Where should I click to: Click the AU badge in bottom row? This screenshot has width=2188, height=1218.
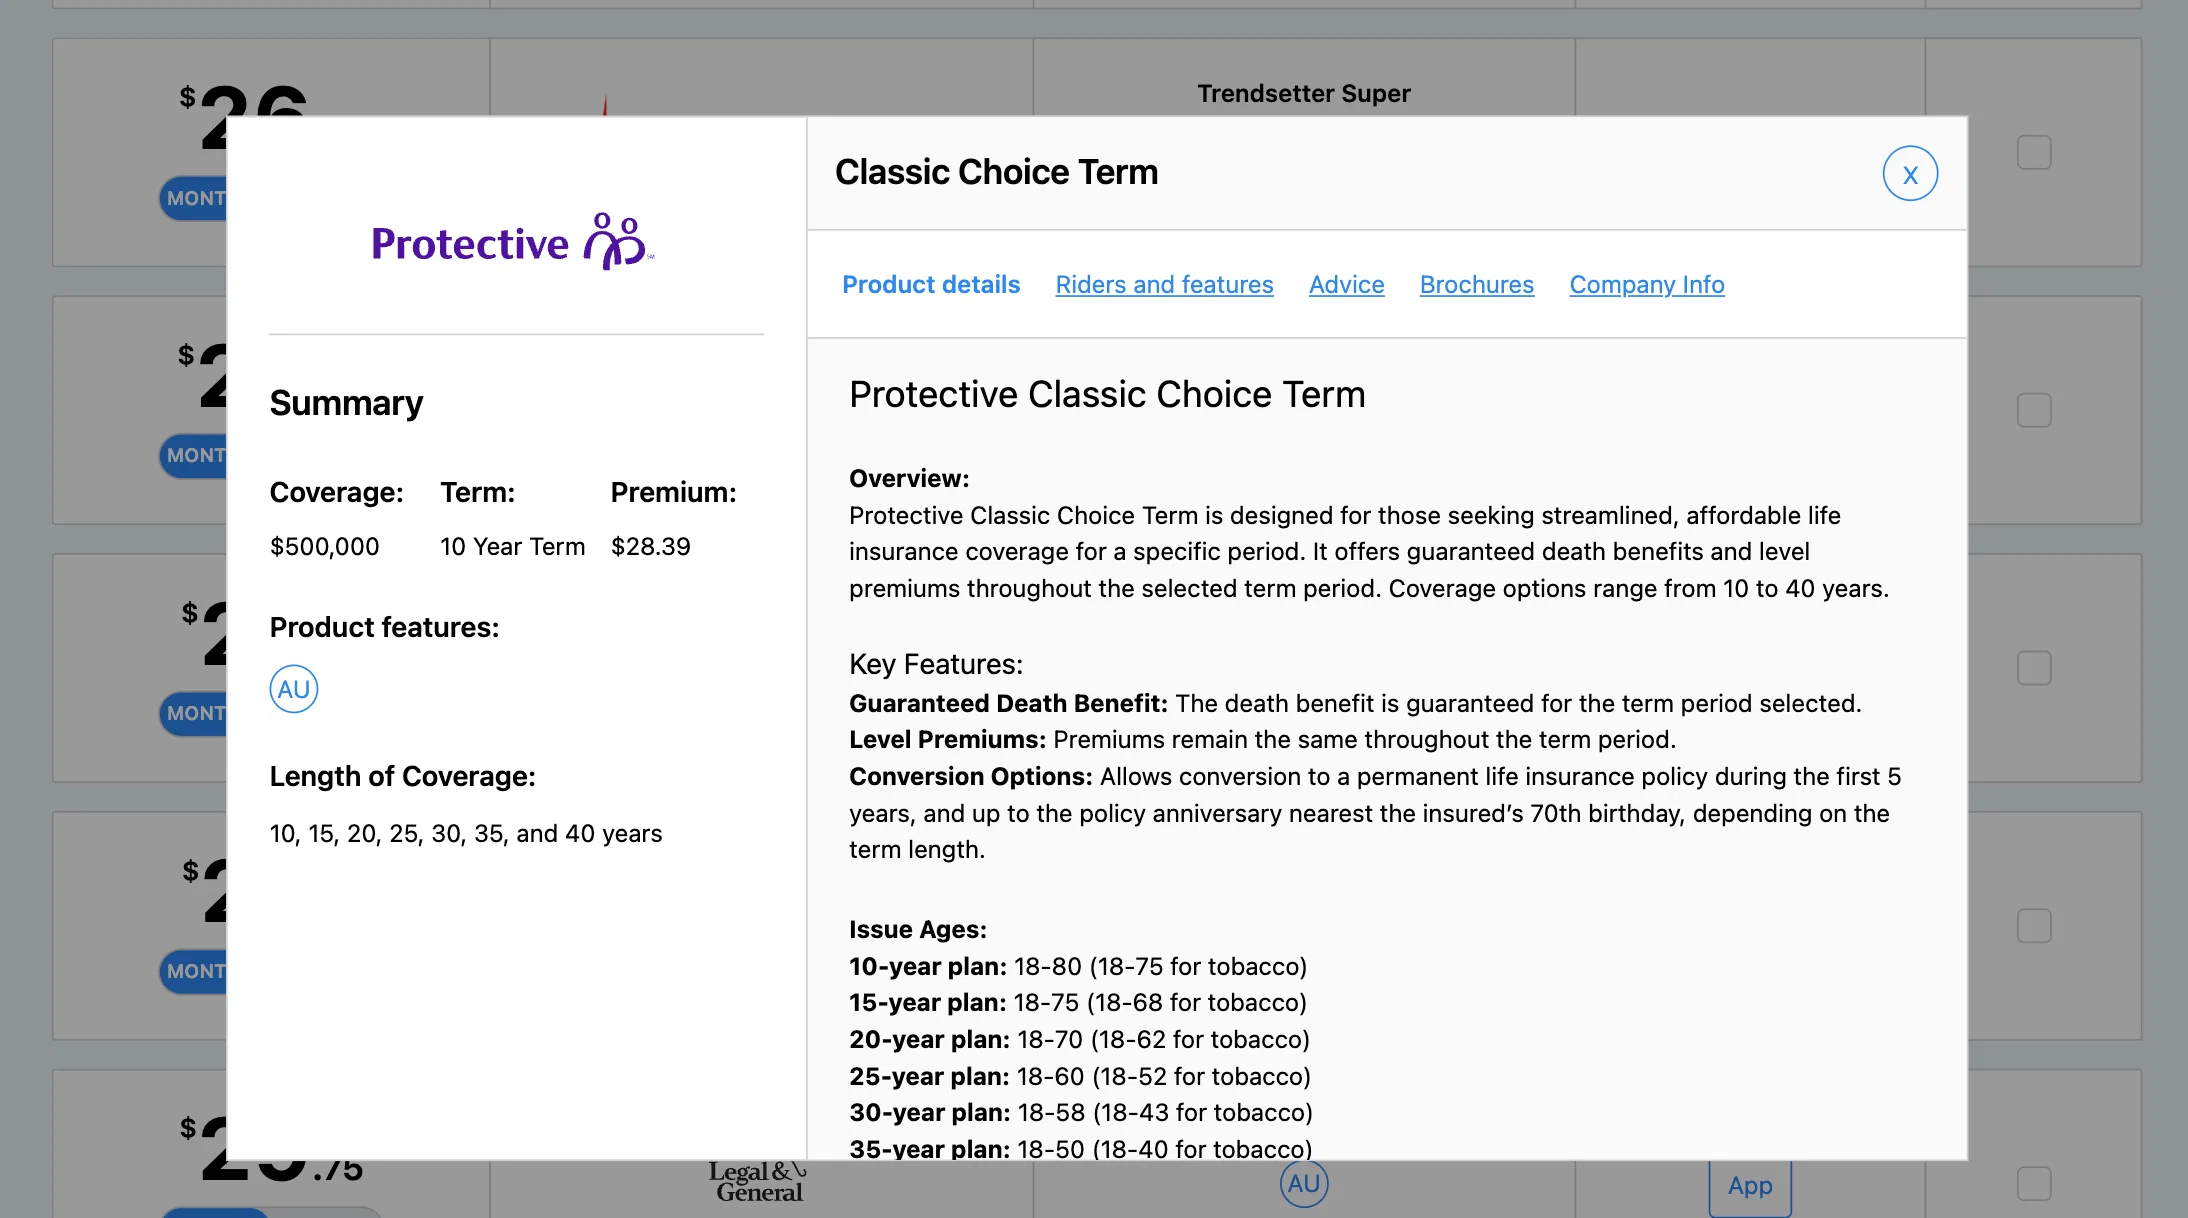tap(1304, 1183)
